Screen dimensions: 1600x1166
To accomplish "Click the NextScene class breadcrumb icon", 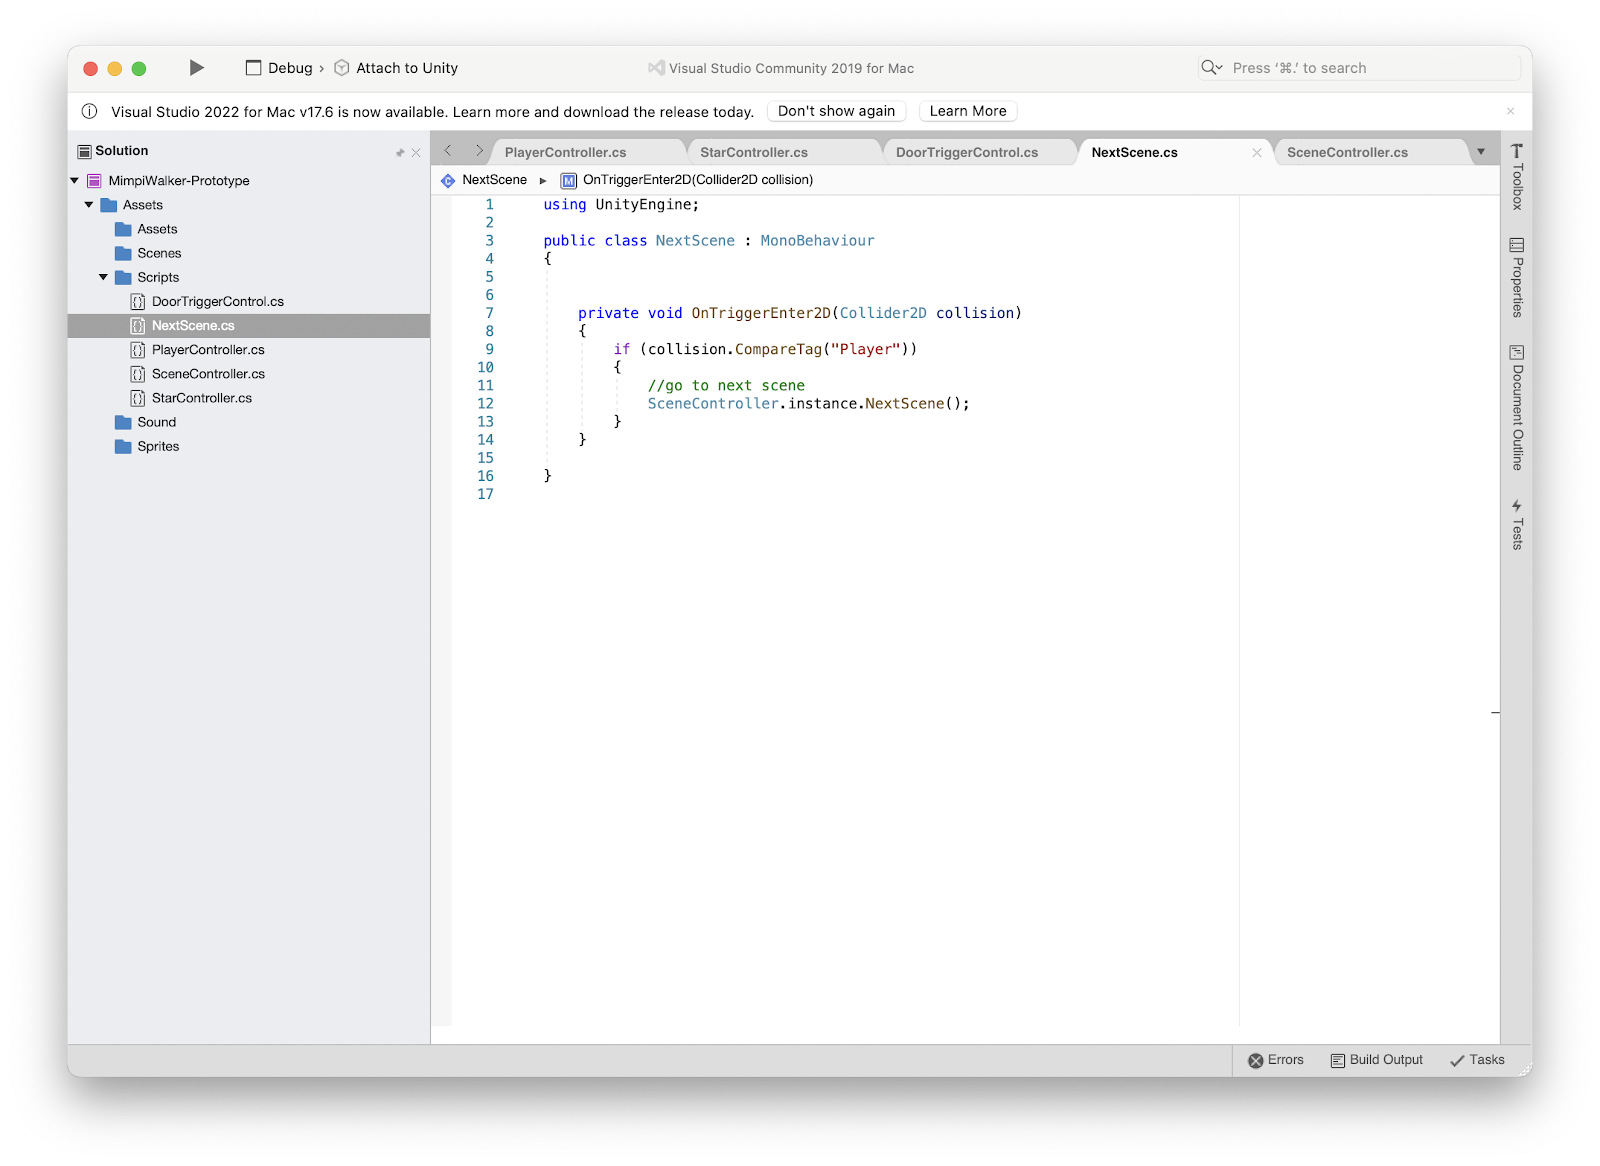I will [448, 181].
